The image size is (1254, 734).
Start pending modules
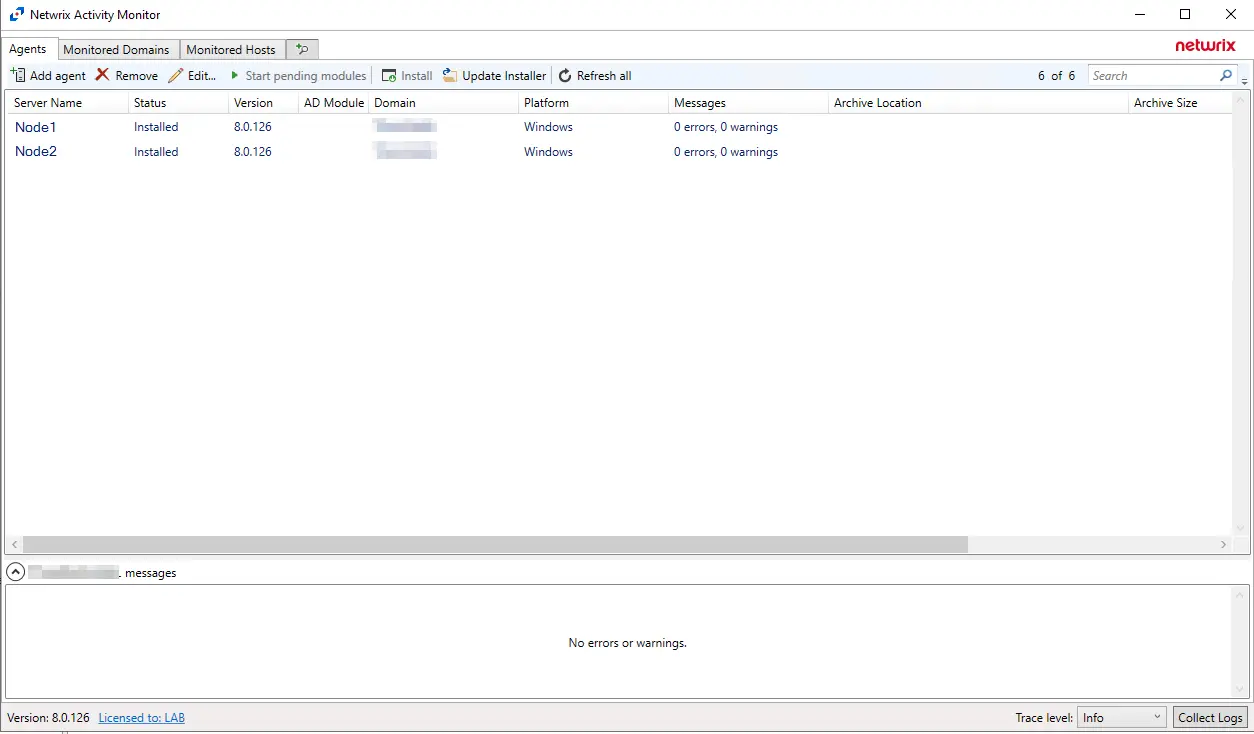tap(299, 75)
